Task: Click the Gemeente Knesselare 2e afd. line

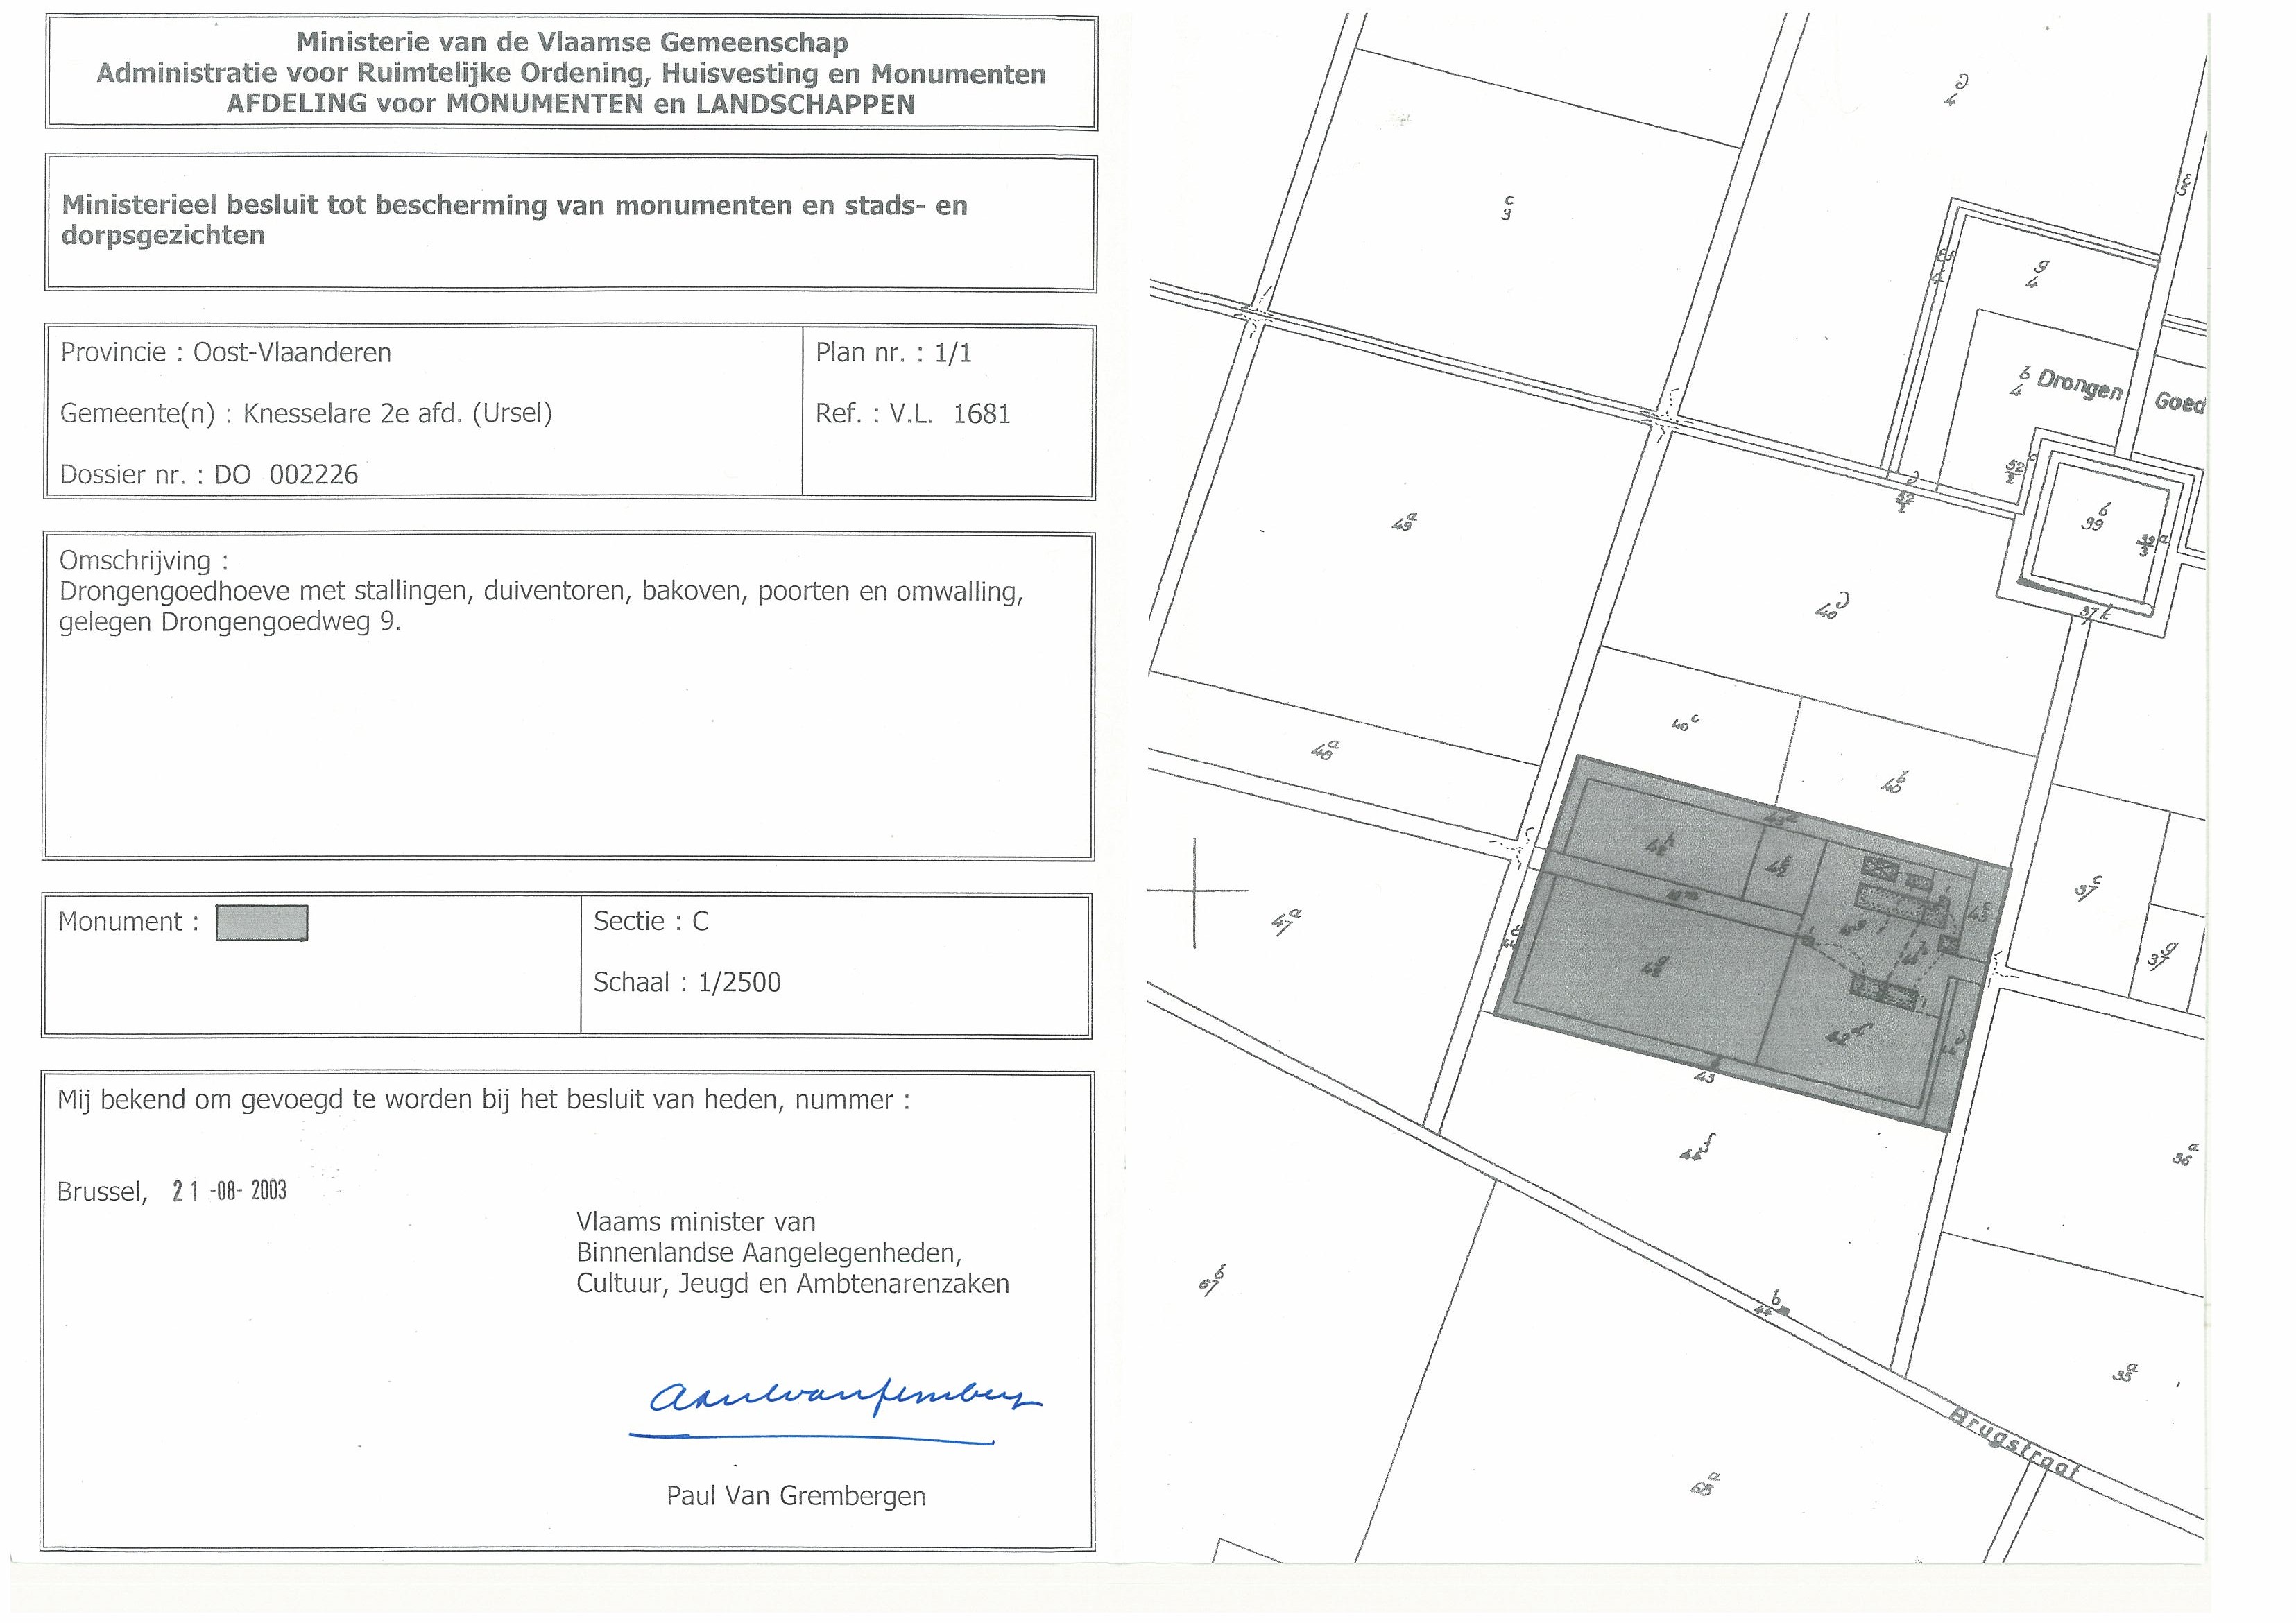Action: pos(305,413)
